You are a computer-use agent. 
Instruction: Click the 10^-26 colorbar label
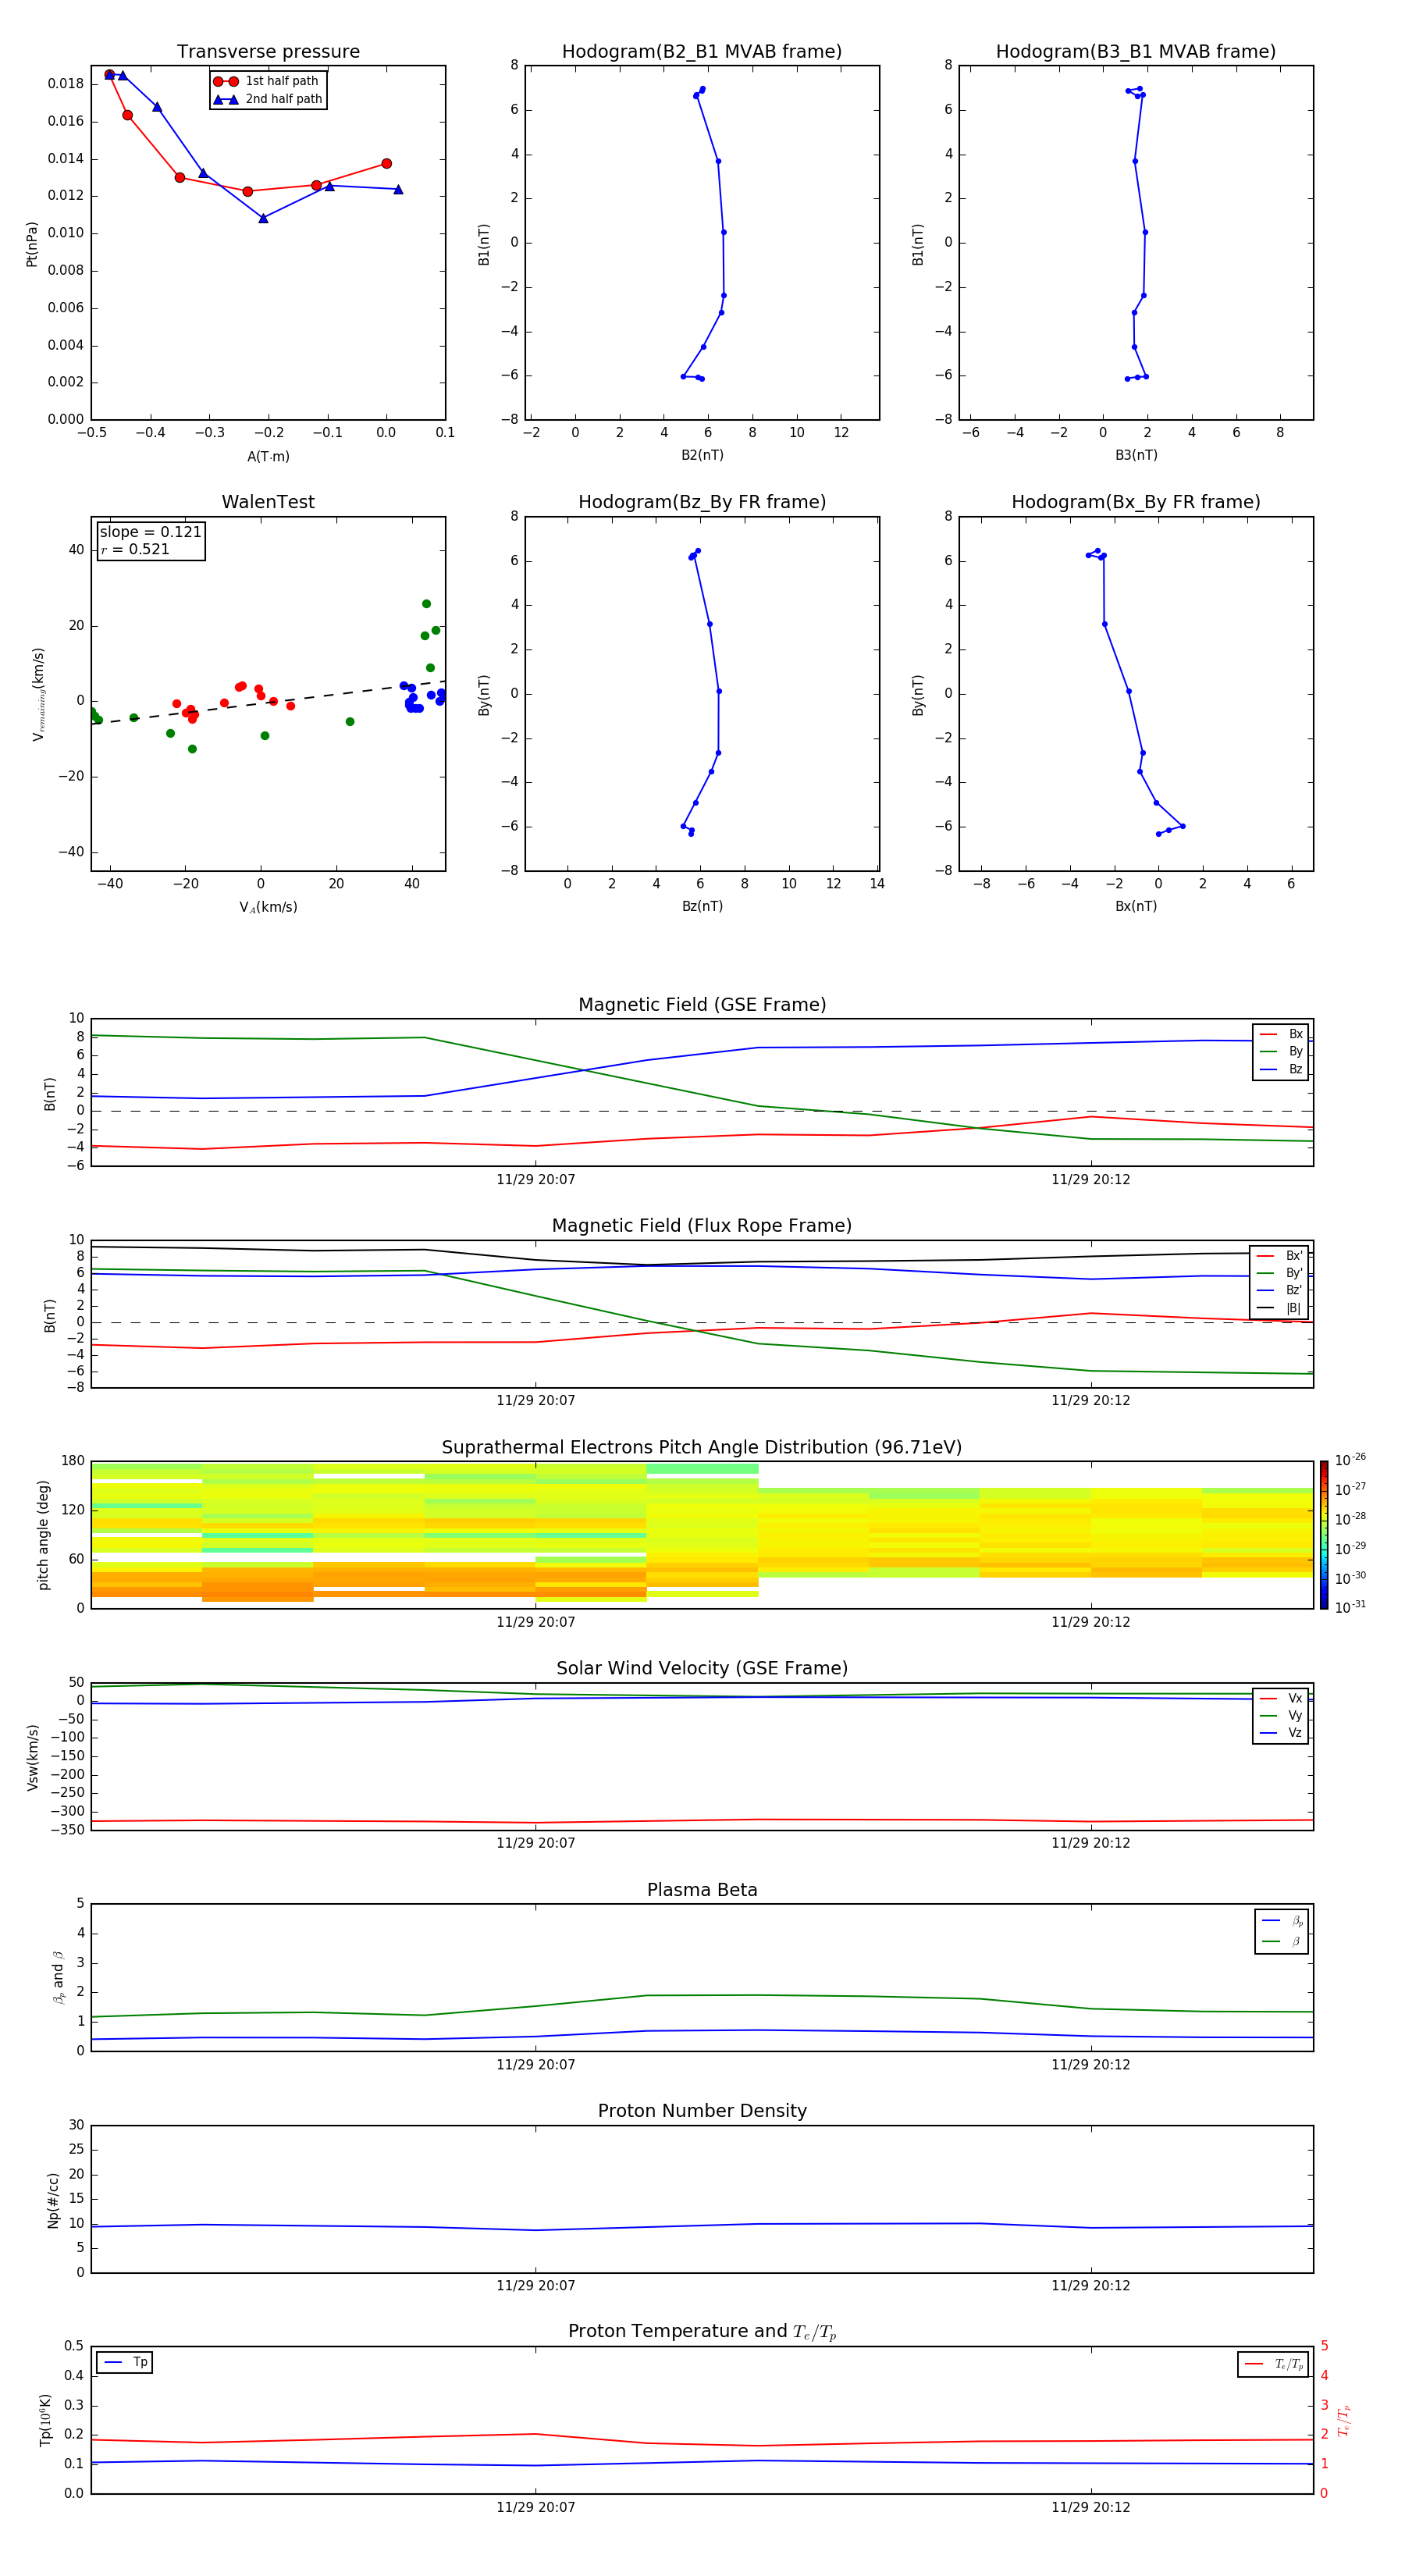click(1349, 1460)
